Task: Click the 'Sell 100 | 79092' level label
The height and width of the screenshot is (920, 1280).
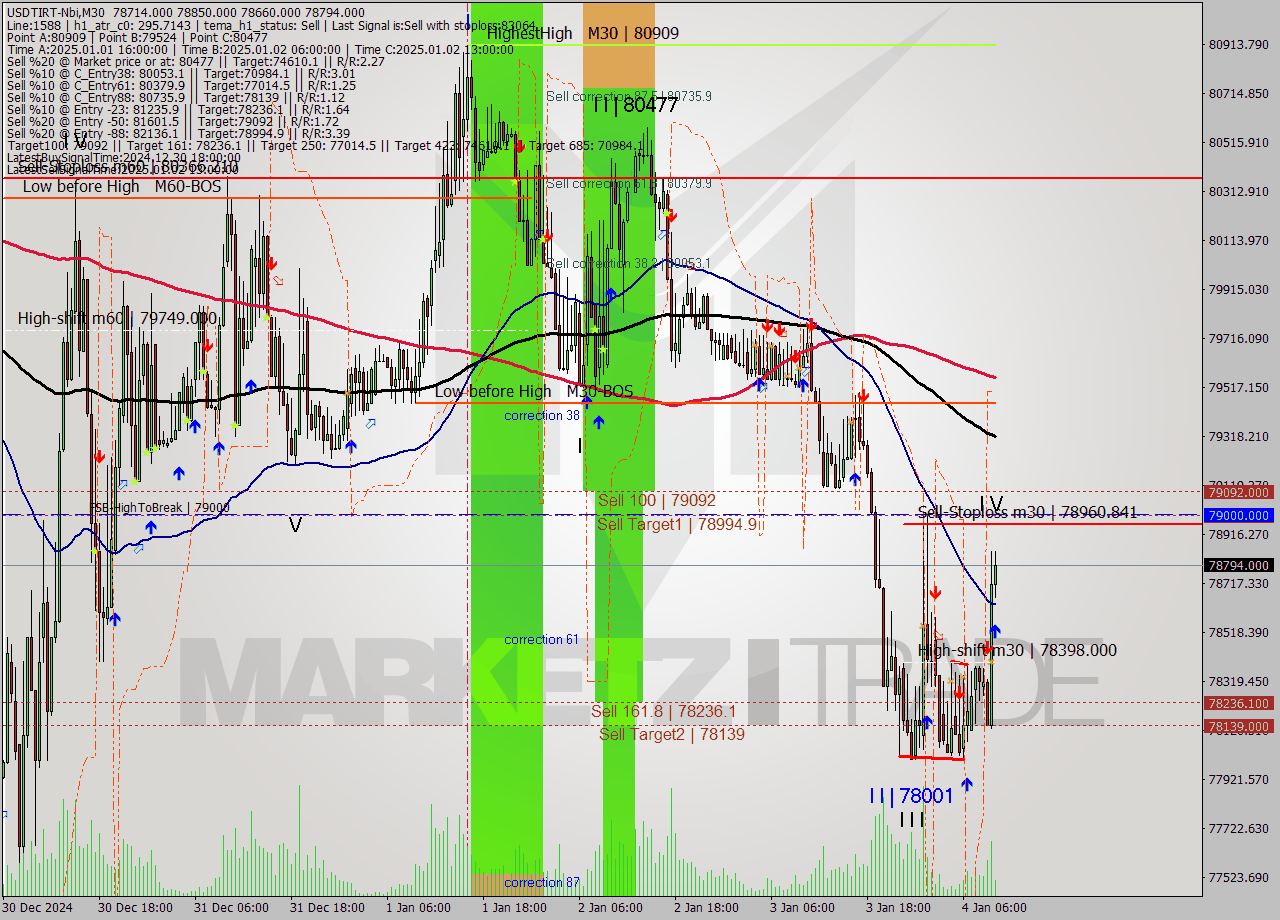Action: point(656,499)
